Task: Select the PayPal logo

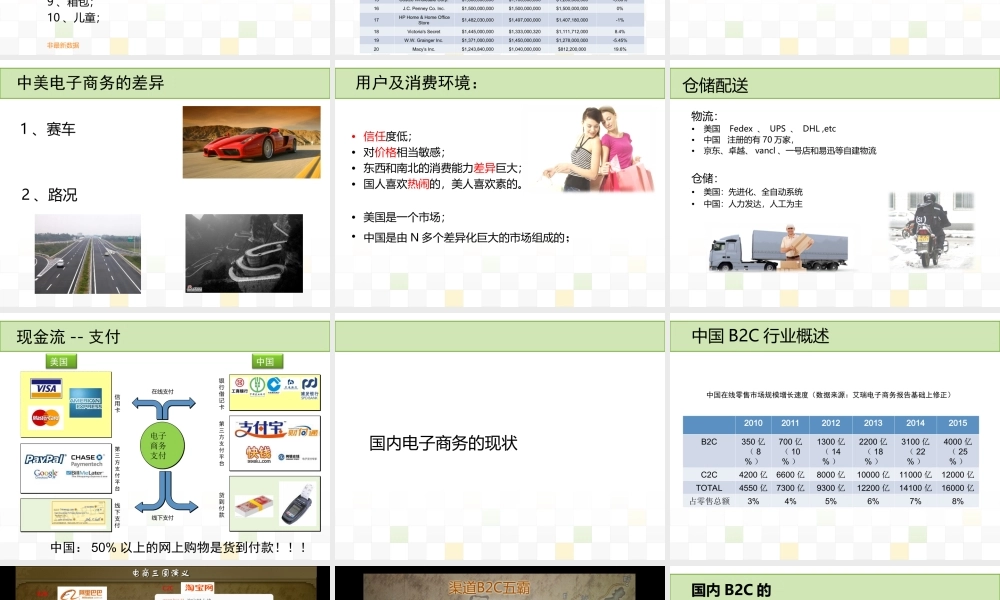Action: pos(44,457)
